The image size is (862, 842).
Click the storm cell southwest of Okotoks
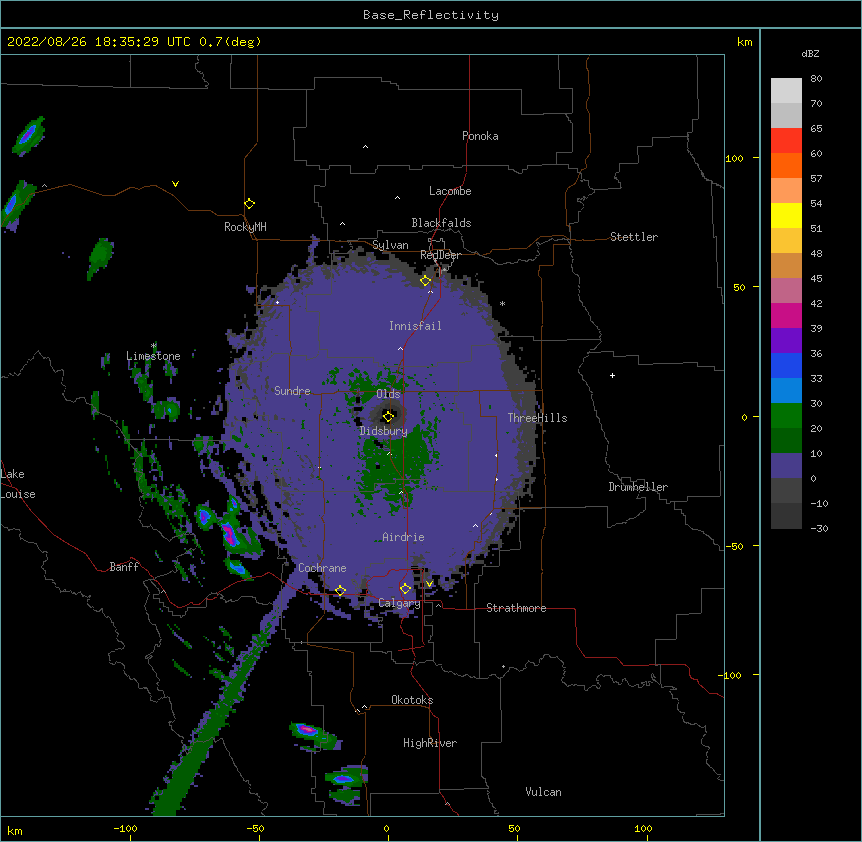coord(313,735)
